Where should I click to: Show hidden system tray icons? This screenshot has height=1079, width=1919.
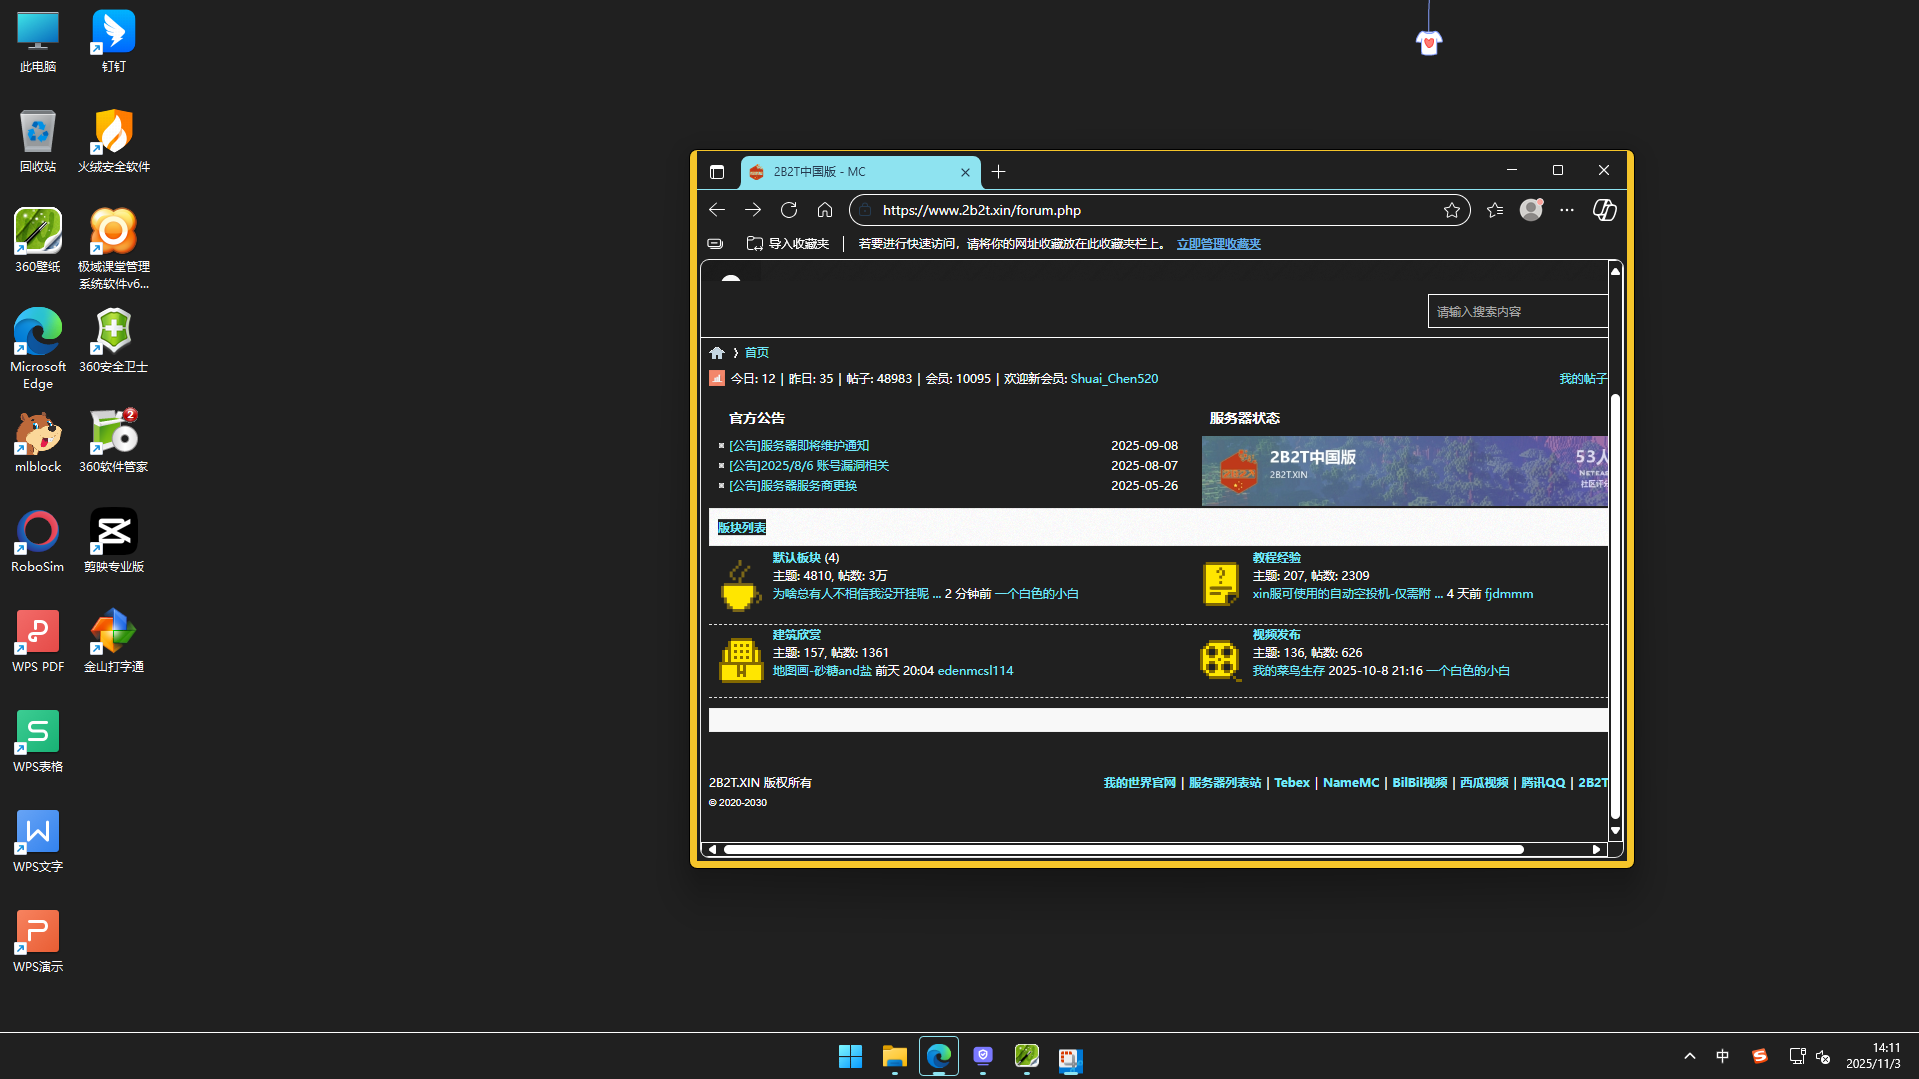click(x=1690, y=1056)
